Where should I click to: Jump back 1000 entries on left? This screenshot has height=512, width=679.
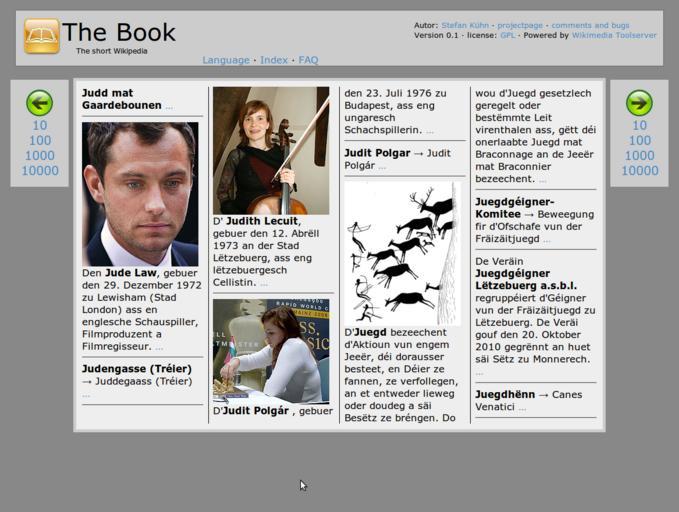pos(39,156)
